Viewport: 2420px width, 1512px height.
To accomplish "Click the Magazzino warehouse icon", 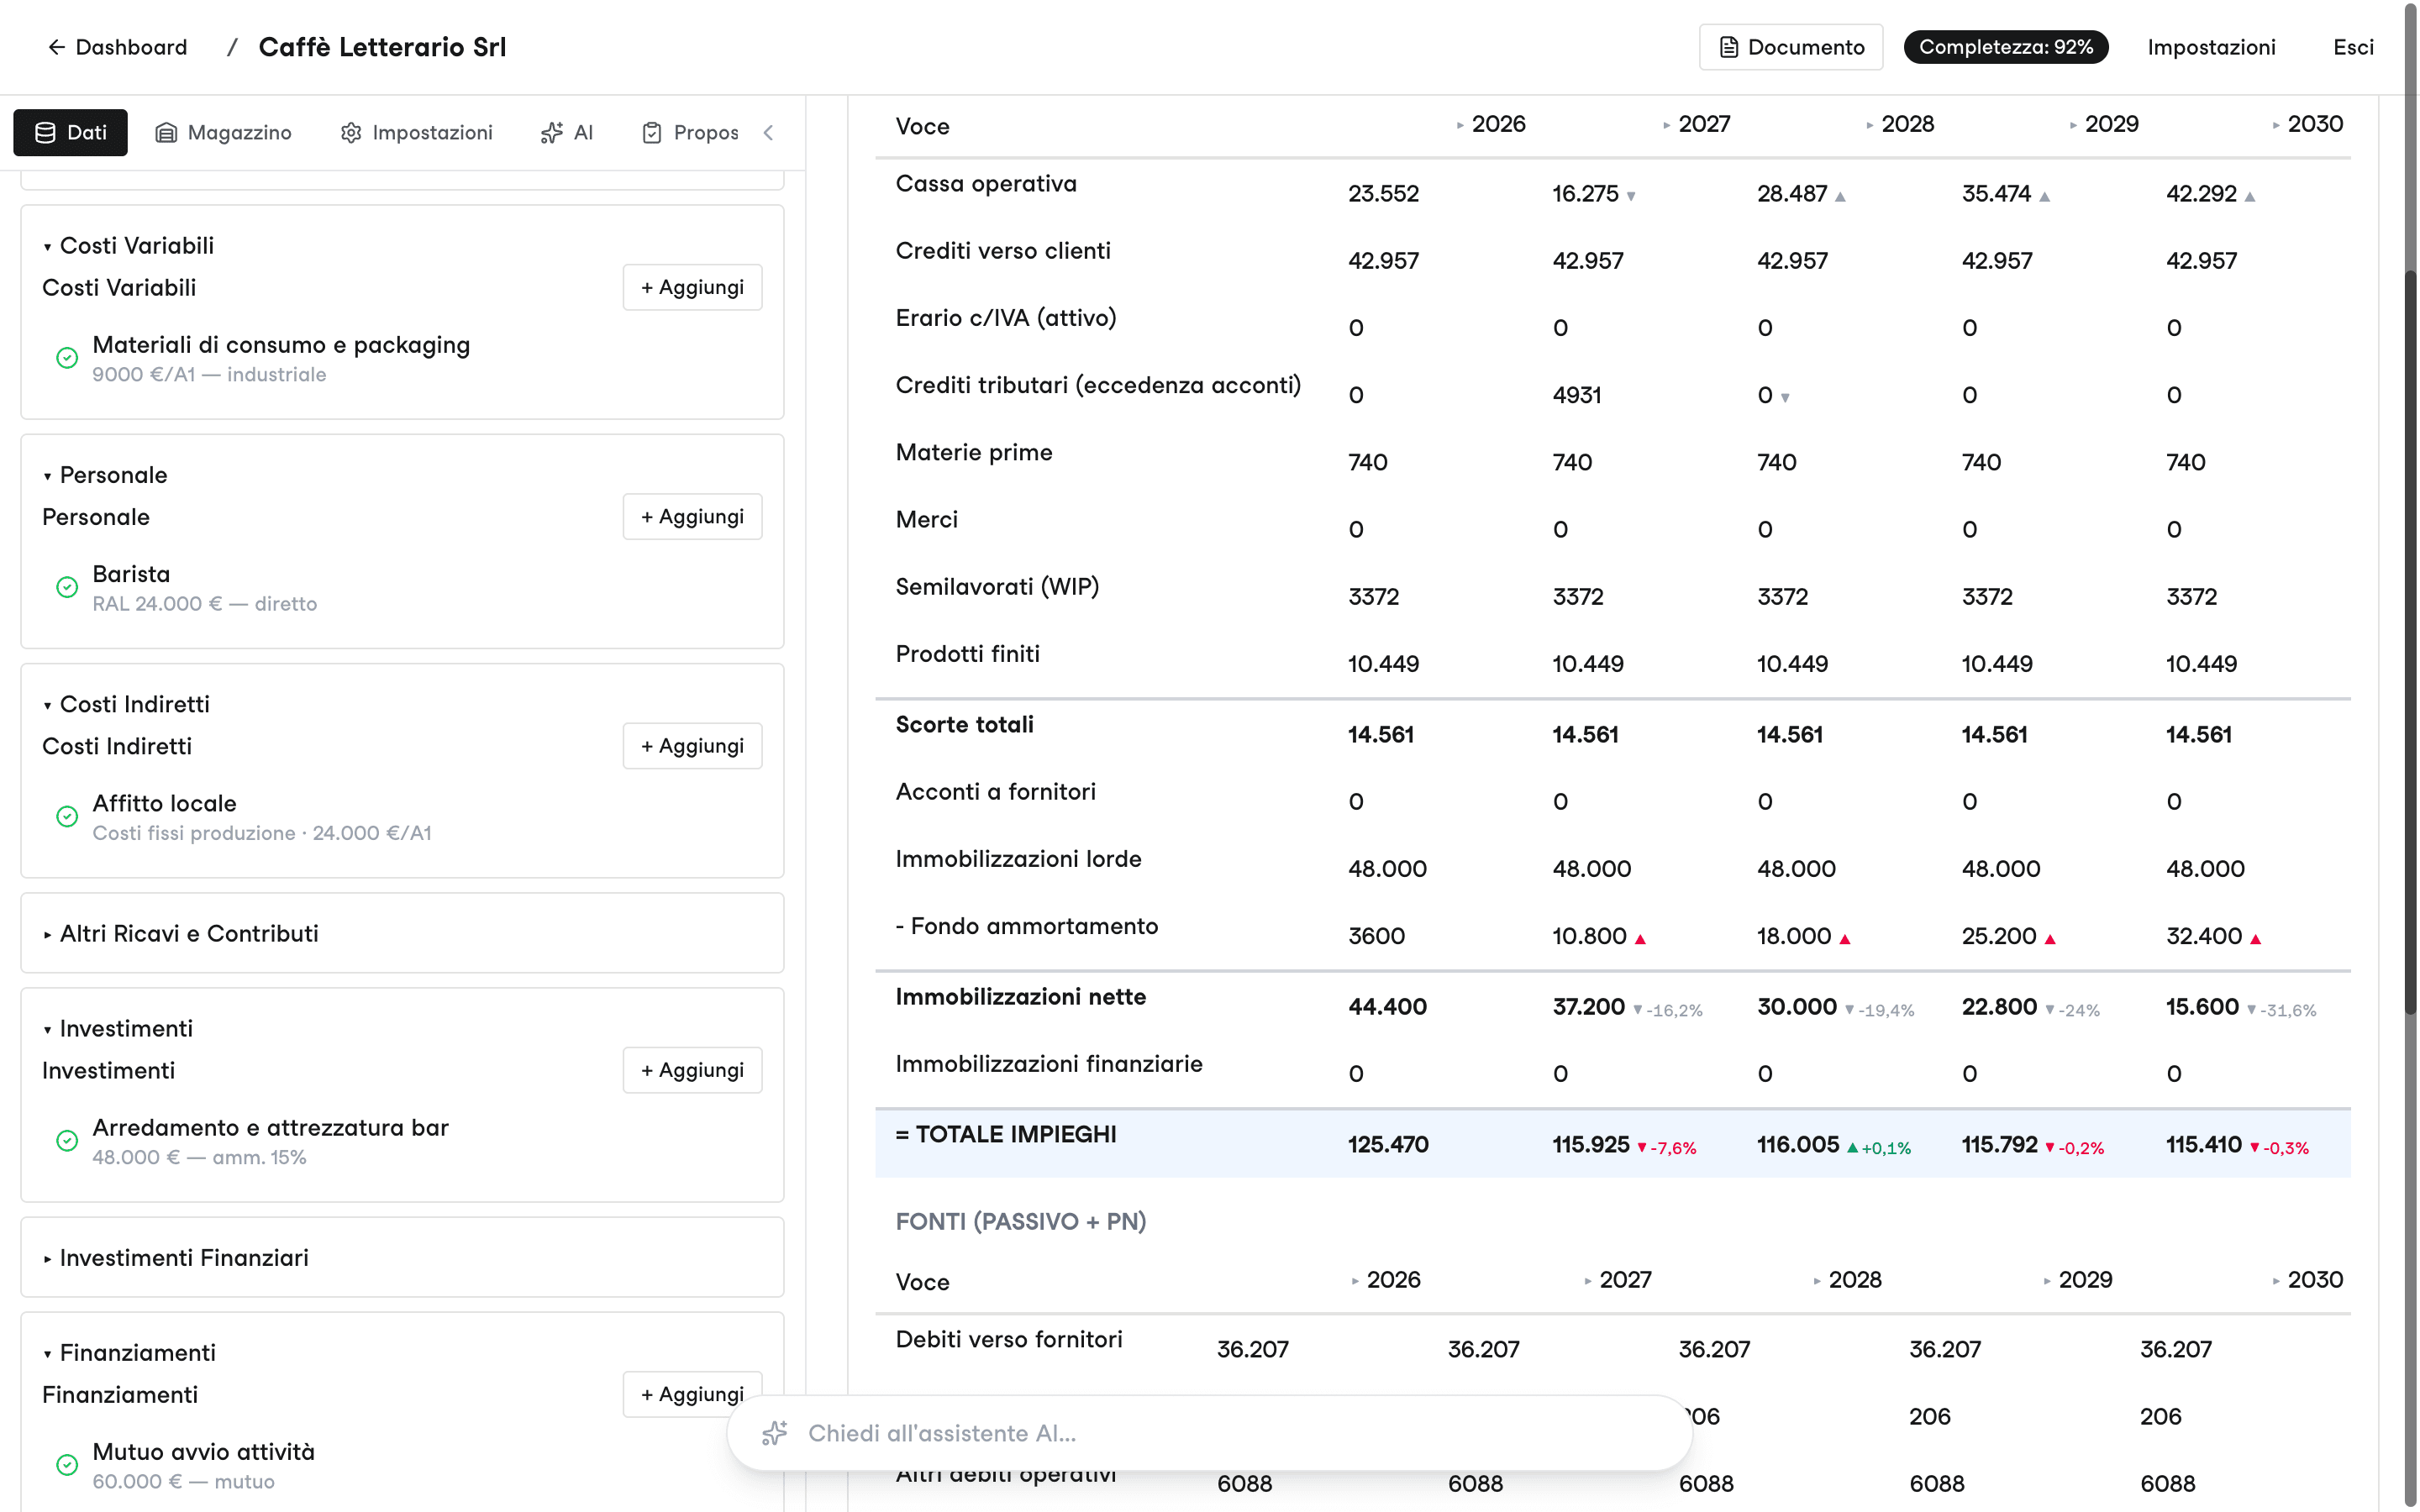I will [166, 133].
